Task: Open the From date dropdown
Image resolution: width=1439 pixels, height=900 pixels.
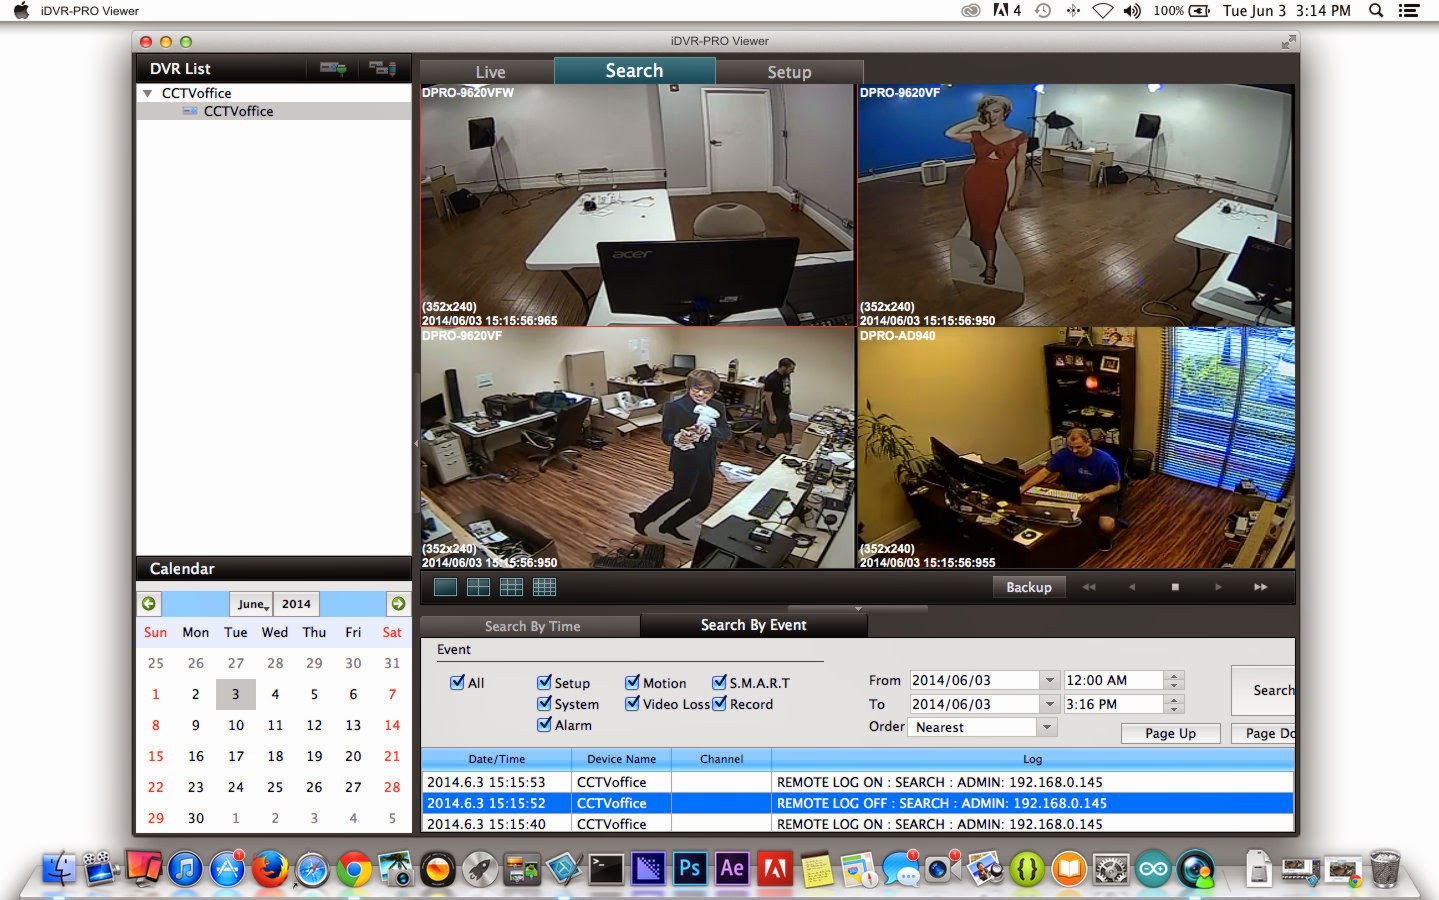Action: [x=1049, y=680]
